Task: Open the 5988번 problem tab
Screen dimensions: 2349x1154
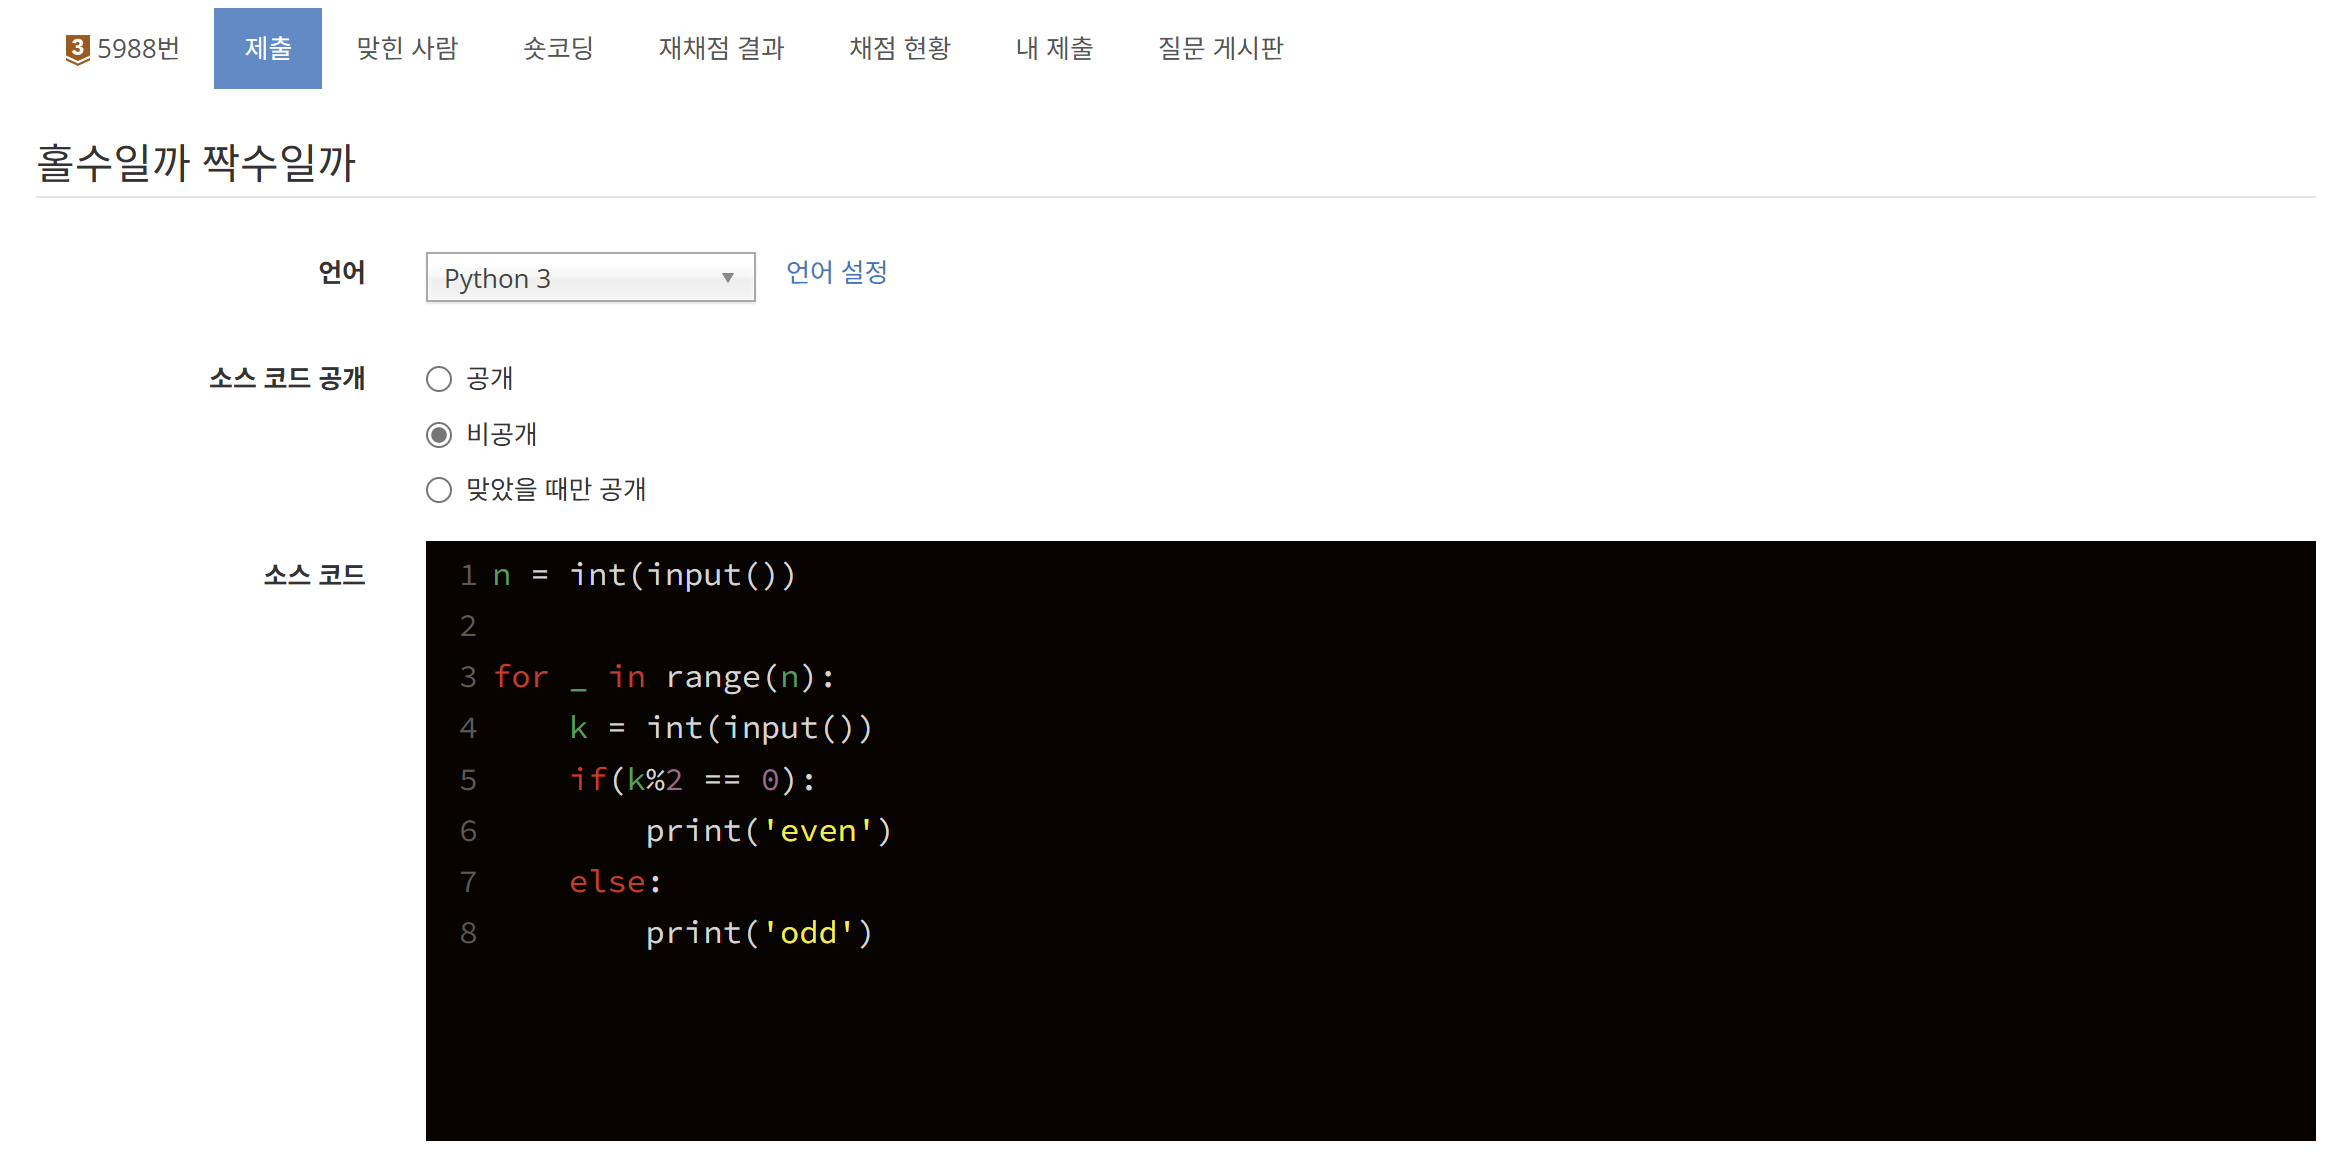Action: click(137, 49)
